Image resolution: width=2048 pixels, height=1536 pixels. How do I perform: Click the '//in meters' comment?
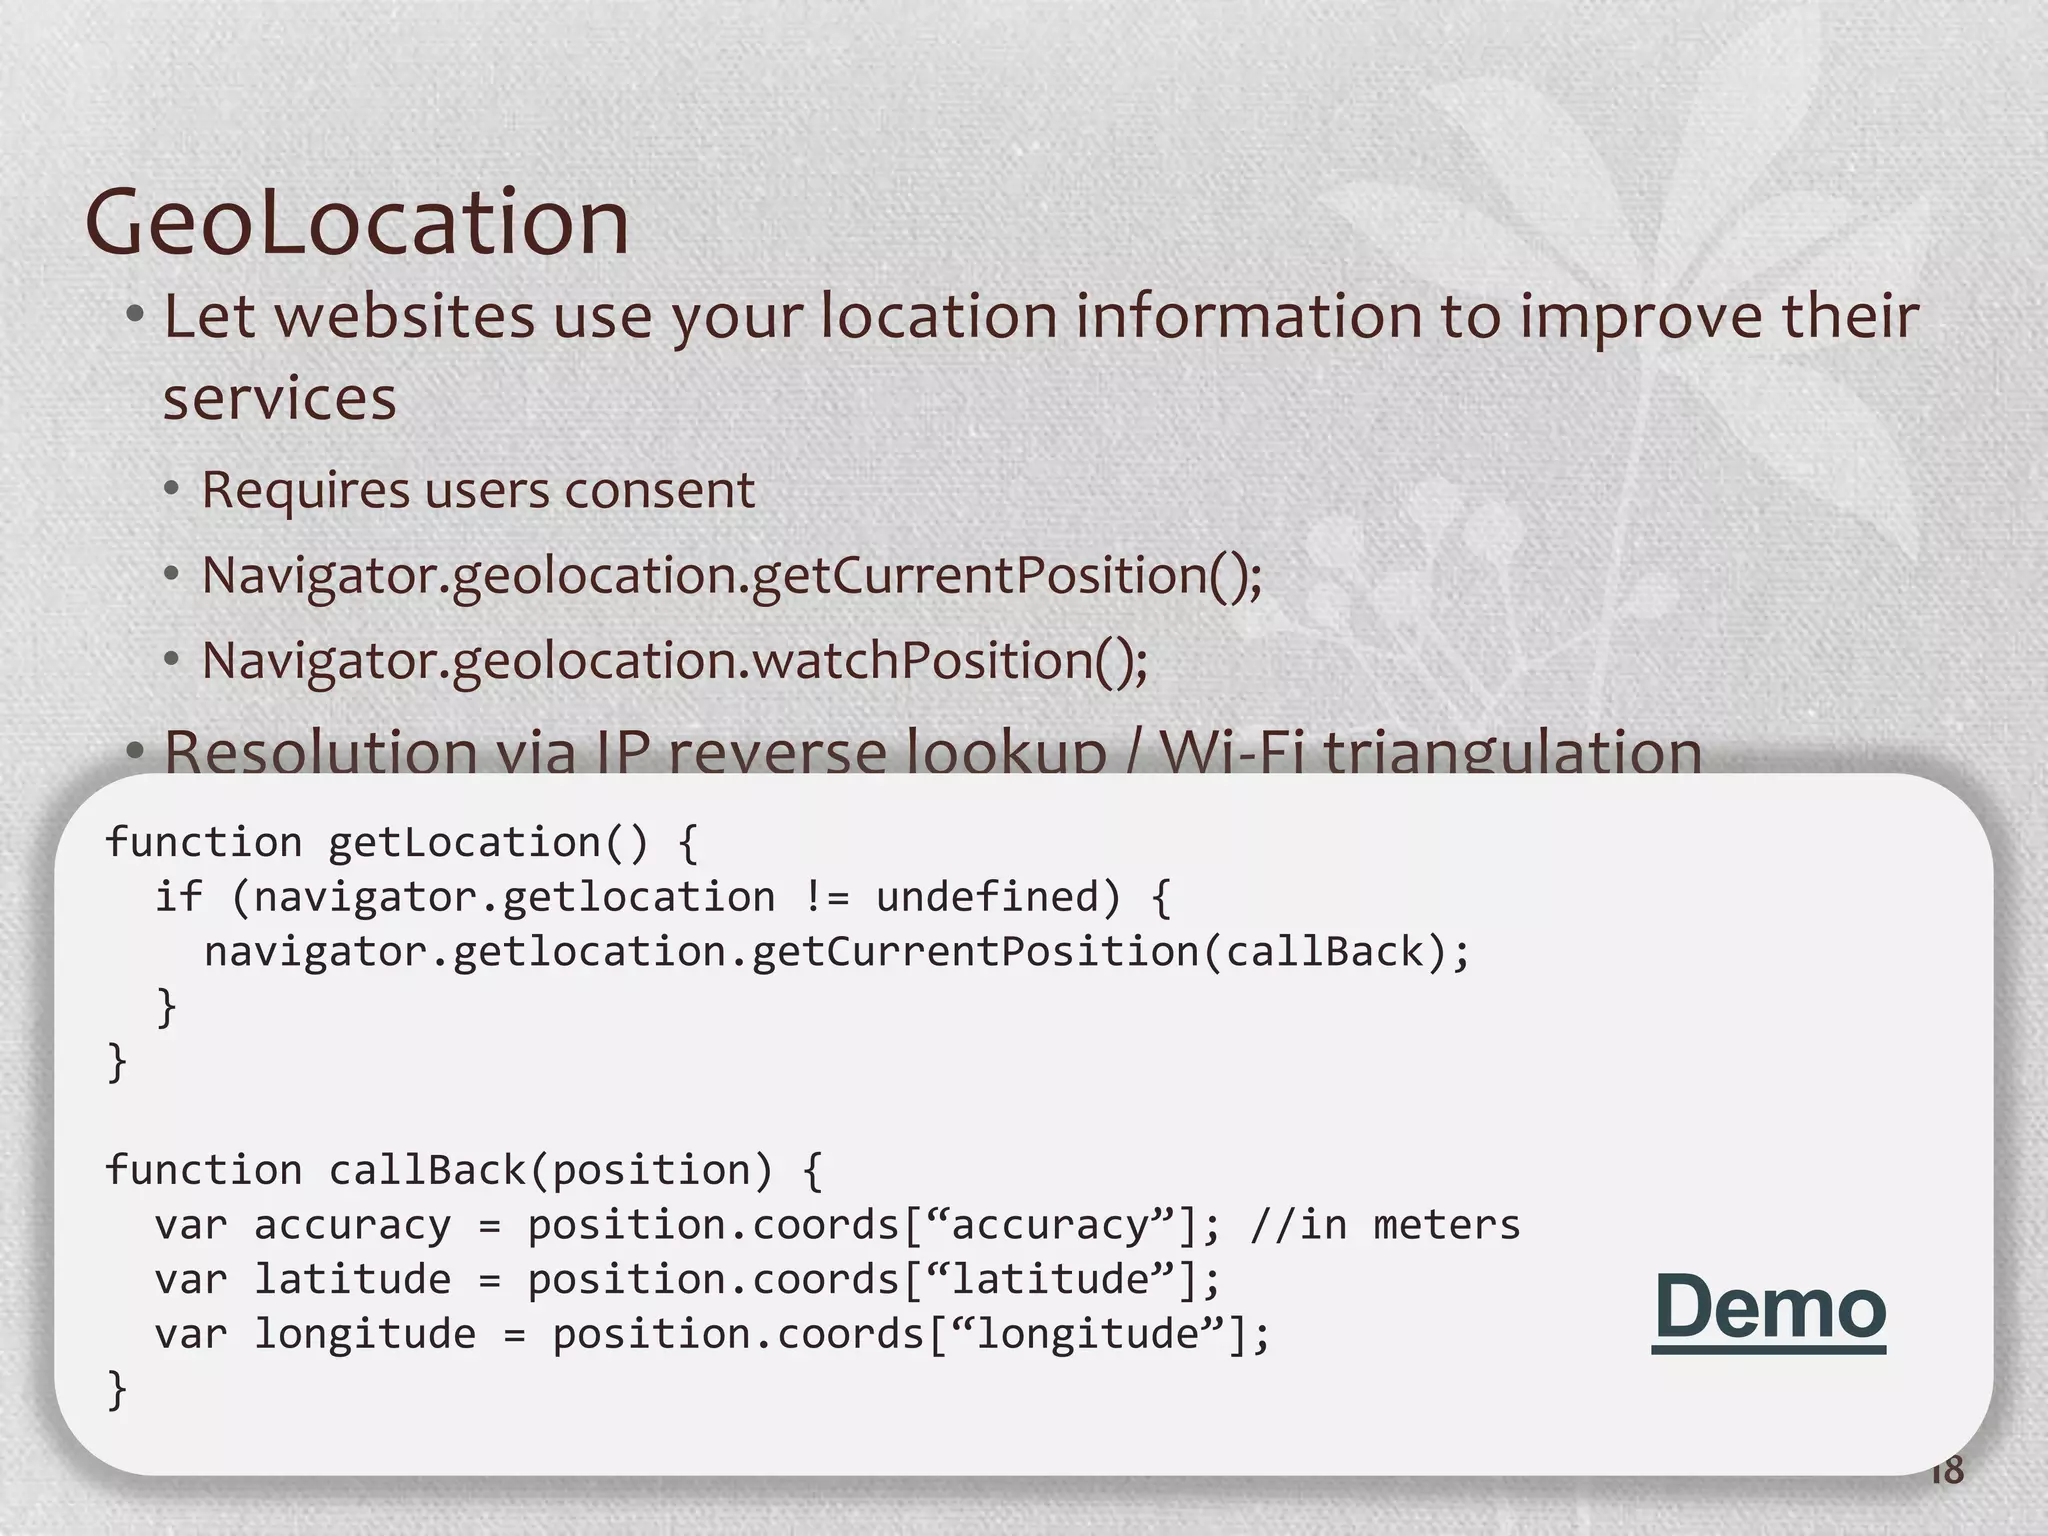point(1385,1225)
